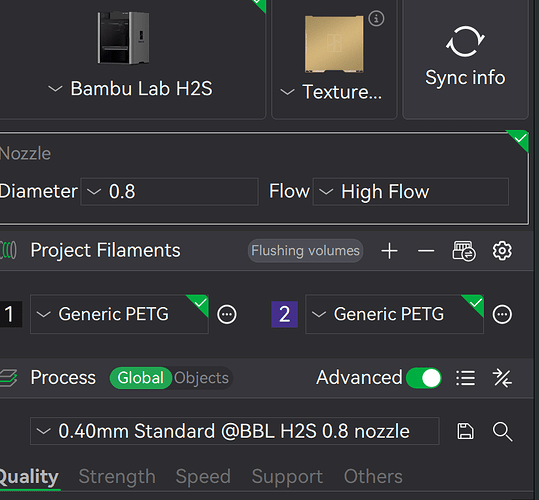Switch process scope to Objects
Screen dimensions: 539x500
click(201, 378)
